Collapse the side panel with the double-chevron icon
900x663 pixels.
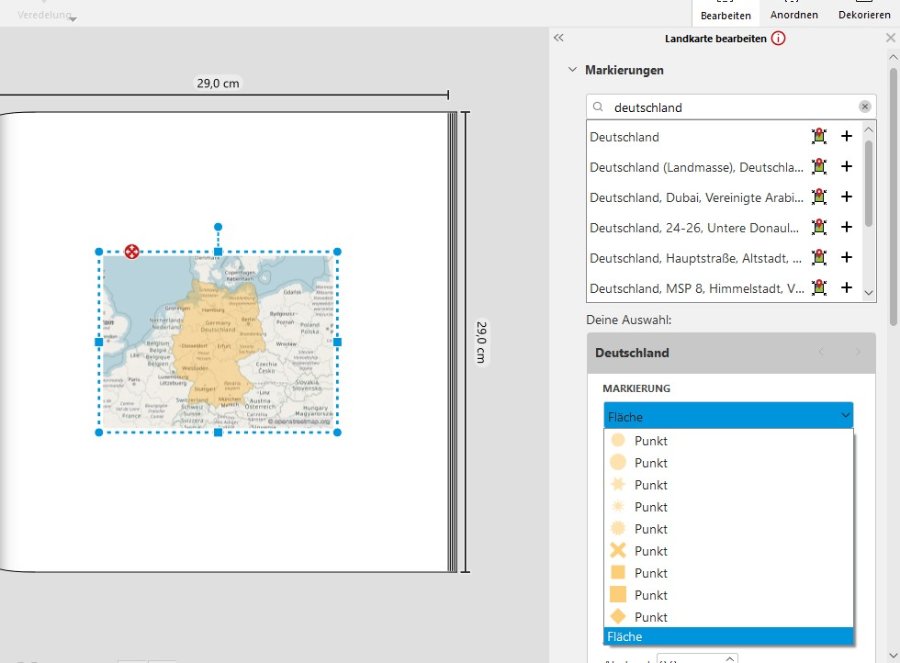[x=559, y=38]
